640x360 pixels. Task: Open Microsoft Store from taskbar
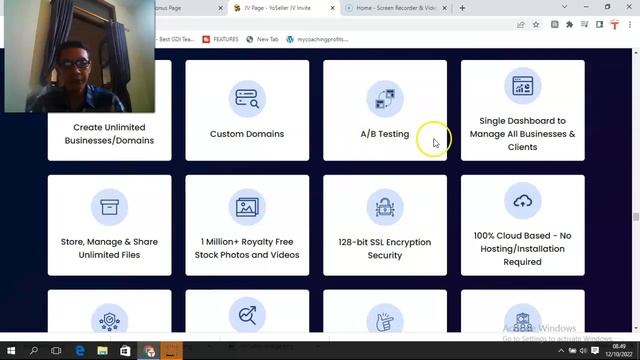tap(125, 351)
